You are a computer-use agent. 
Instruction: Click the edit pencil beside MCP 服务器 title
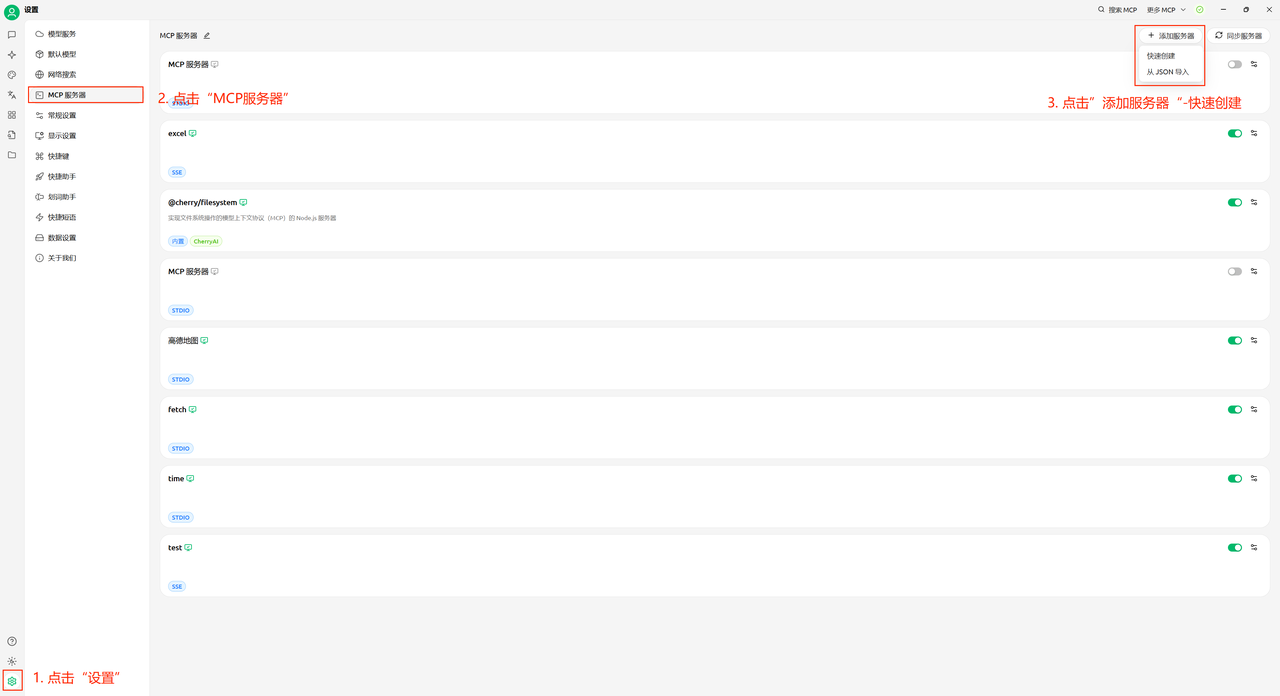click(207, 36)
